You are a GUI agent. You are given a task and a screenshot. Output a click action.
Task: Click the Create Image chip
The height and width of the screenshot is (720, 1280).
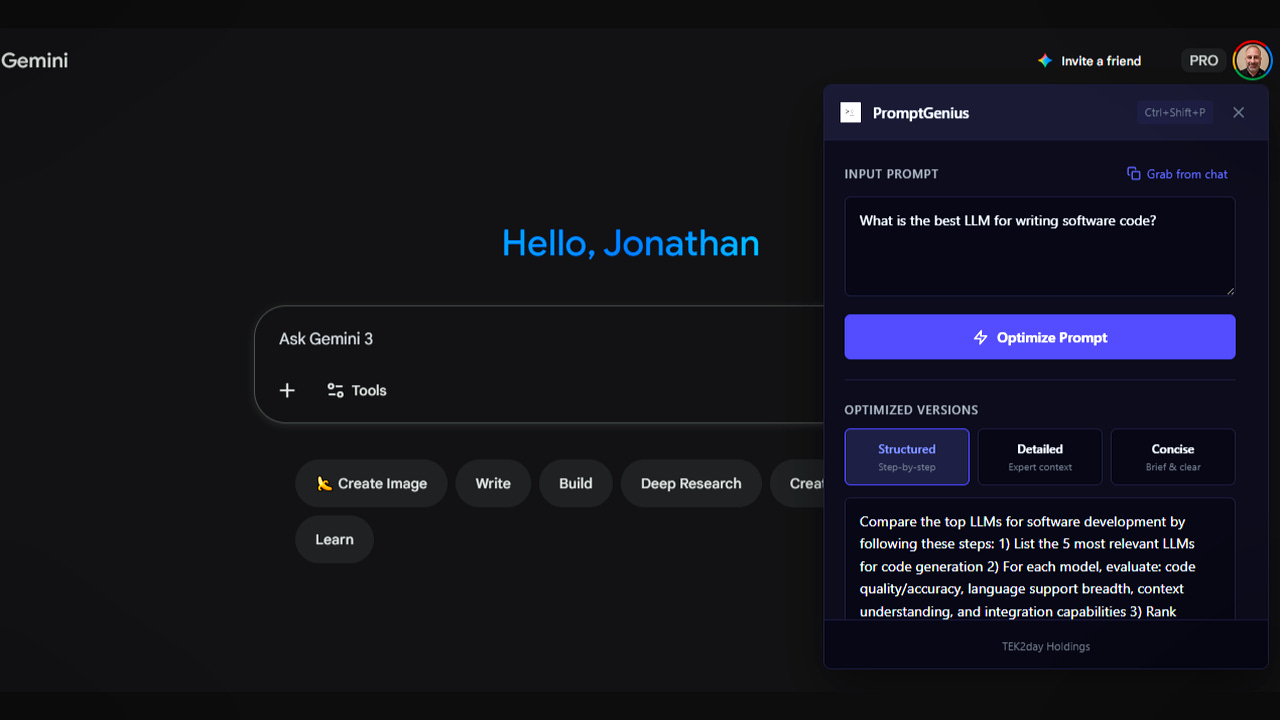(371, 483)
